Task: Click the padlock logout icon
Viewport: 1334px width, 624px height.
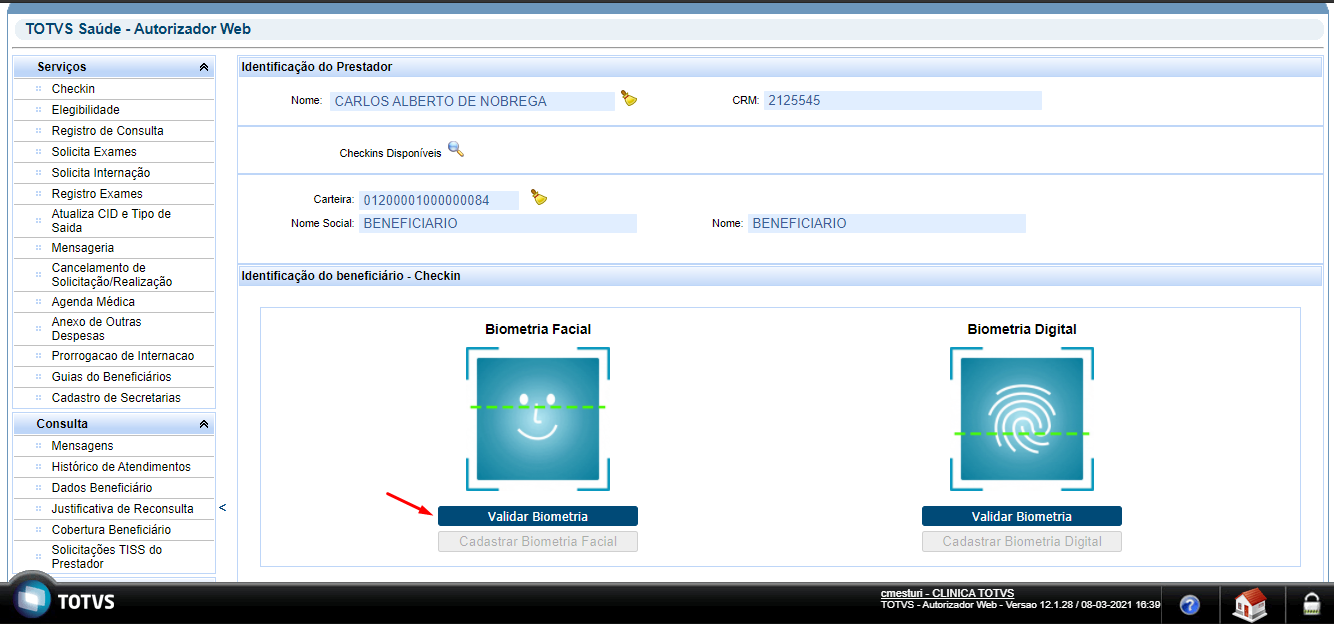Action: coord(1310,604)
